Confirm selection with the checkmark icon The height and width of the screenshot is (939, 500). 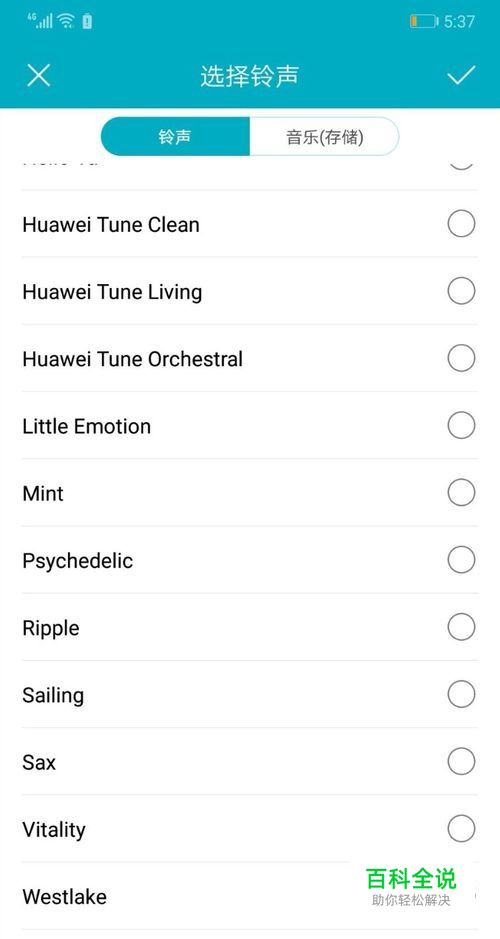(x=461, y=75)
